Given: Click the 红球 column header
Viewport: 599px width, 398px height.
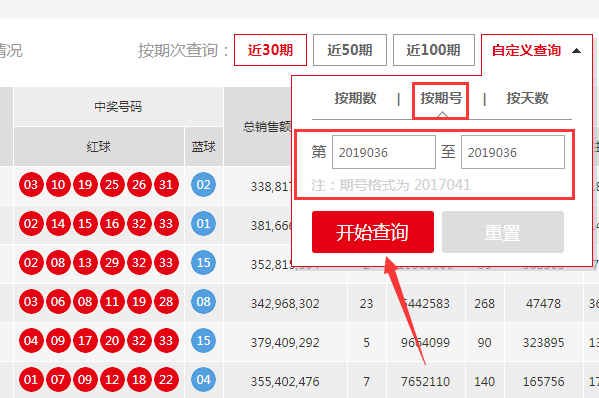Looking at the screenshot, I should [99, 147].
